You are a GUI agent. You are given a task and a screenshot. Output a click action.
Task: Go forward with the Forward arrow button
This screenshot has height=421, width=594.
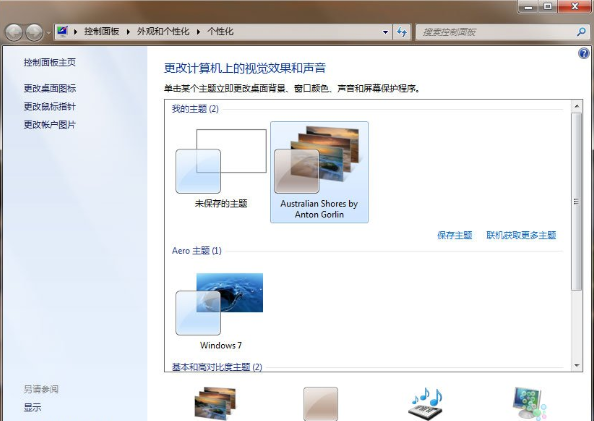[x=34, y=33]
